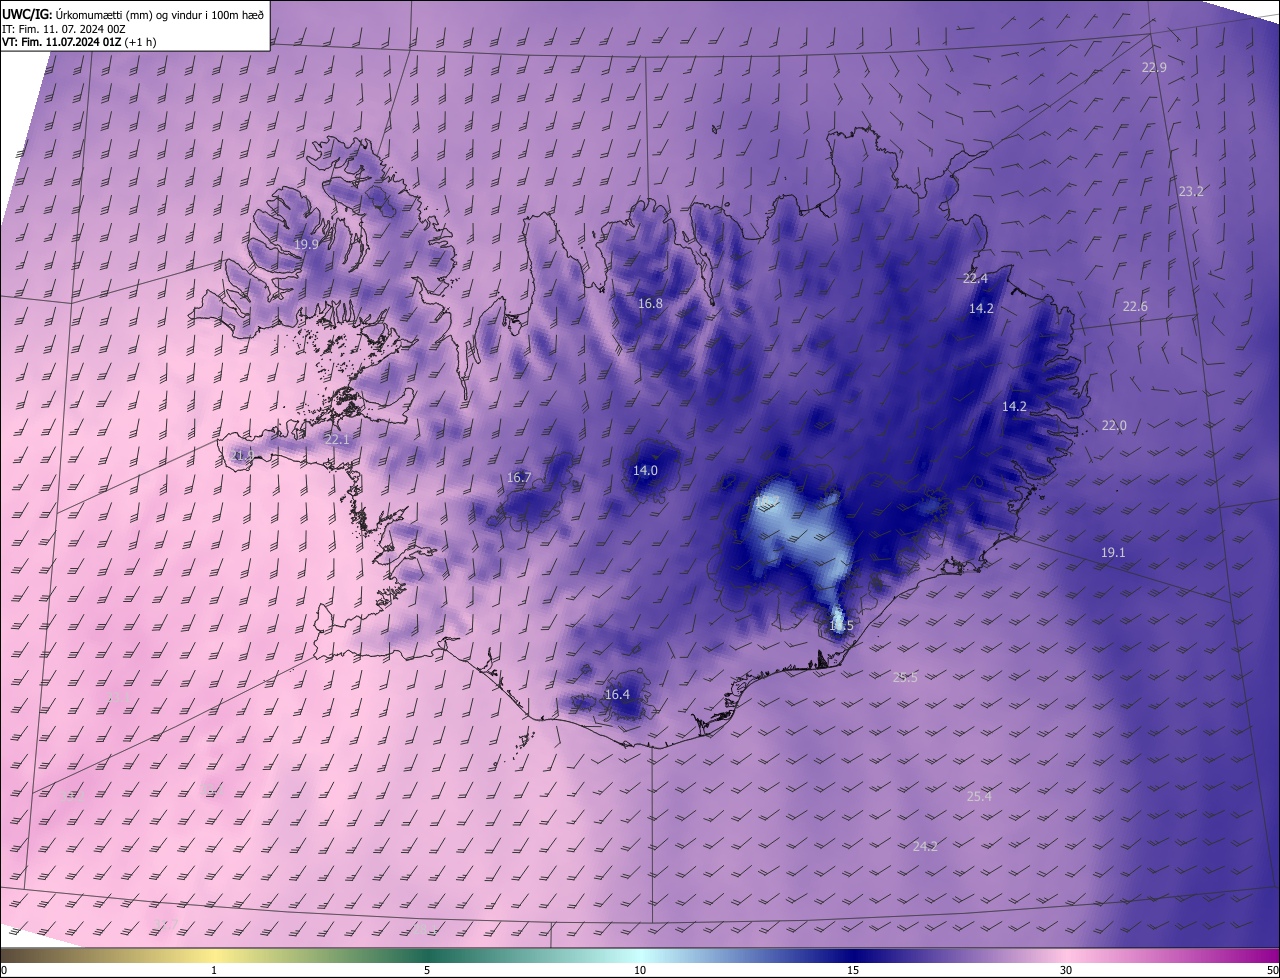Click the 23.2 value label
The width and height of the screenshot is (1280, 978).
click(x=1191, y=191)
